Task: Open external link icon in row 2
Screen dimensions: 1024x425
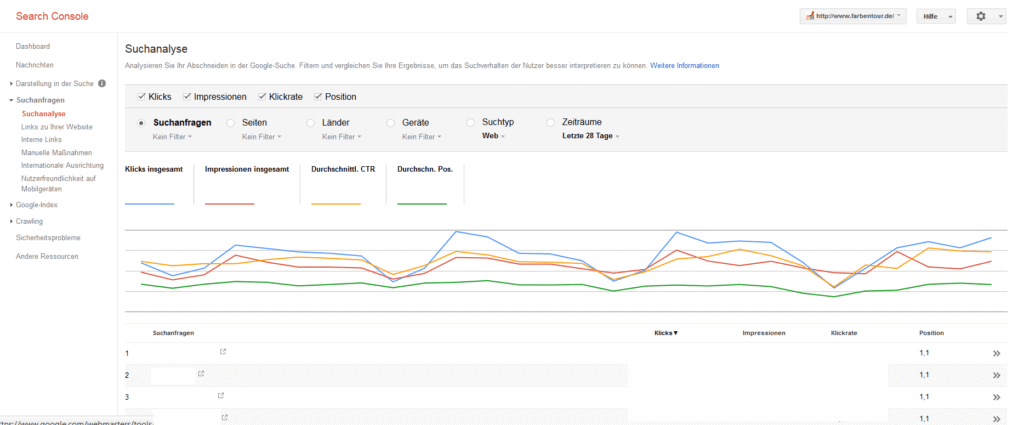Action: click(x=201, y=374)
